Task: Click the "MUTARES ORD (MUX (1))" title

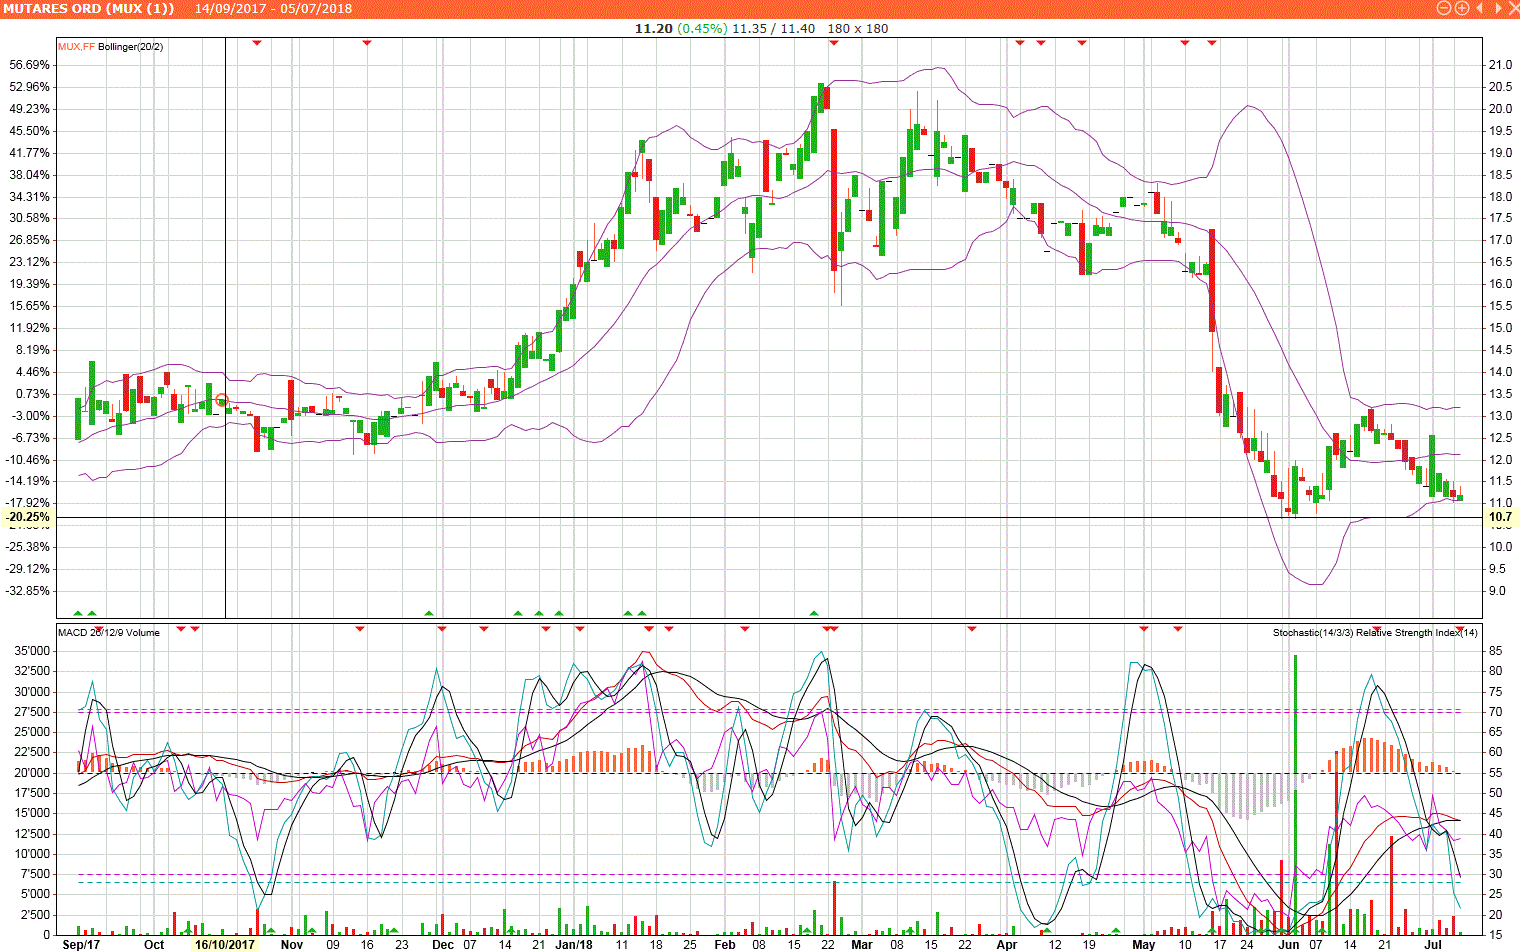Action: point(88,8)
